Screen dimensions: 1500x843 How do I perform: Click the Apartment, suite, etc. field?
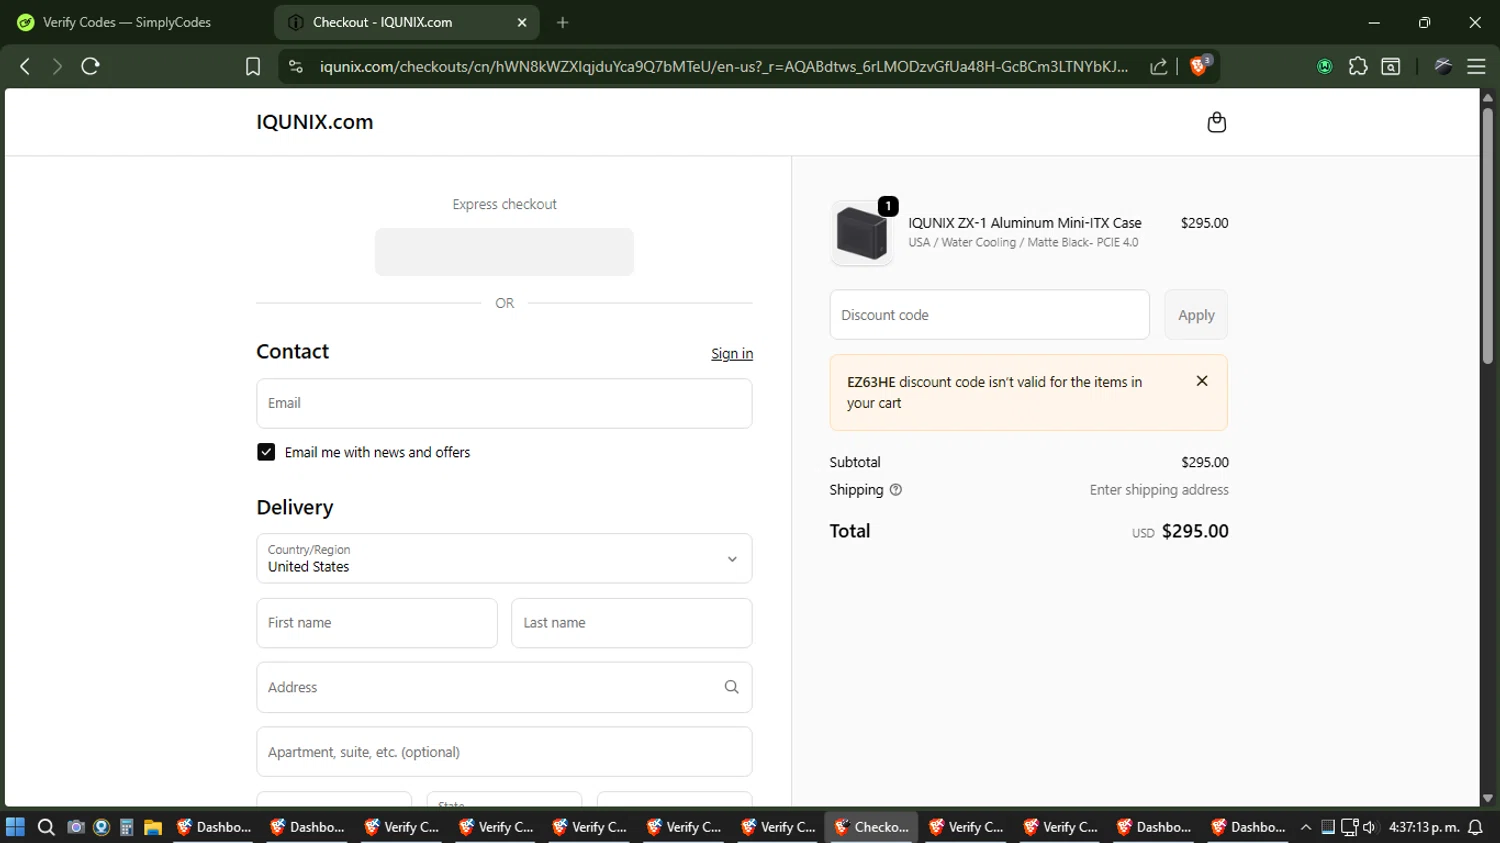[504, 752]
